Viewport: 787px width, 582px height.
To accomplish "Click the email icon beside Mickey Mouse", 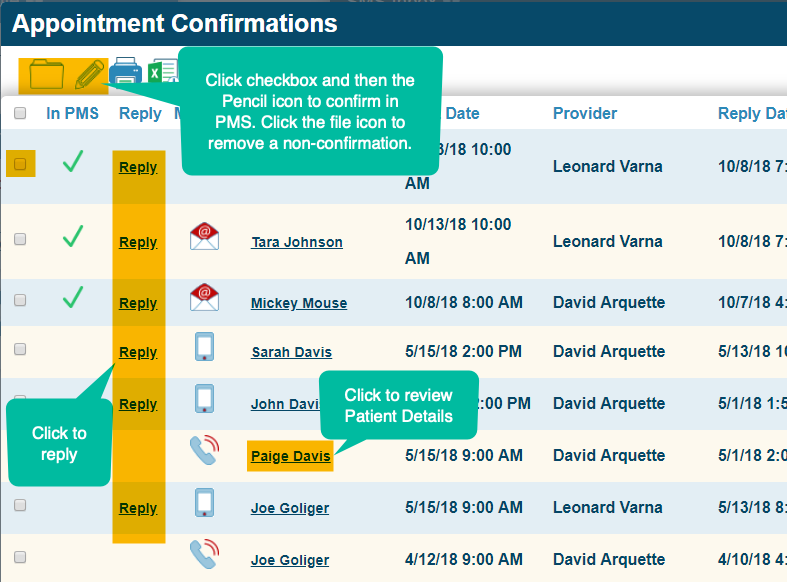I will point(205,298).
